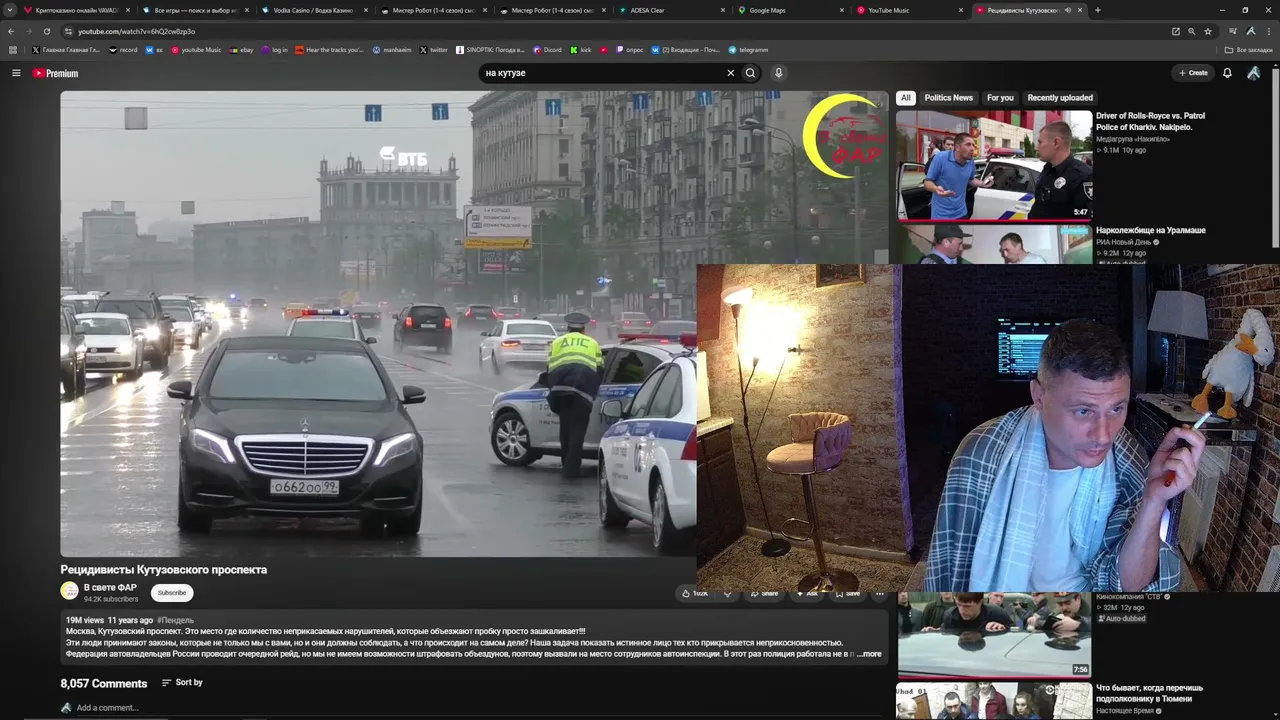This screenshot has width=1280, height=720.
Task: Clear the search box text
Action: click(730, 73)
